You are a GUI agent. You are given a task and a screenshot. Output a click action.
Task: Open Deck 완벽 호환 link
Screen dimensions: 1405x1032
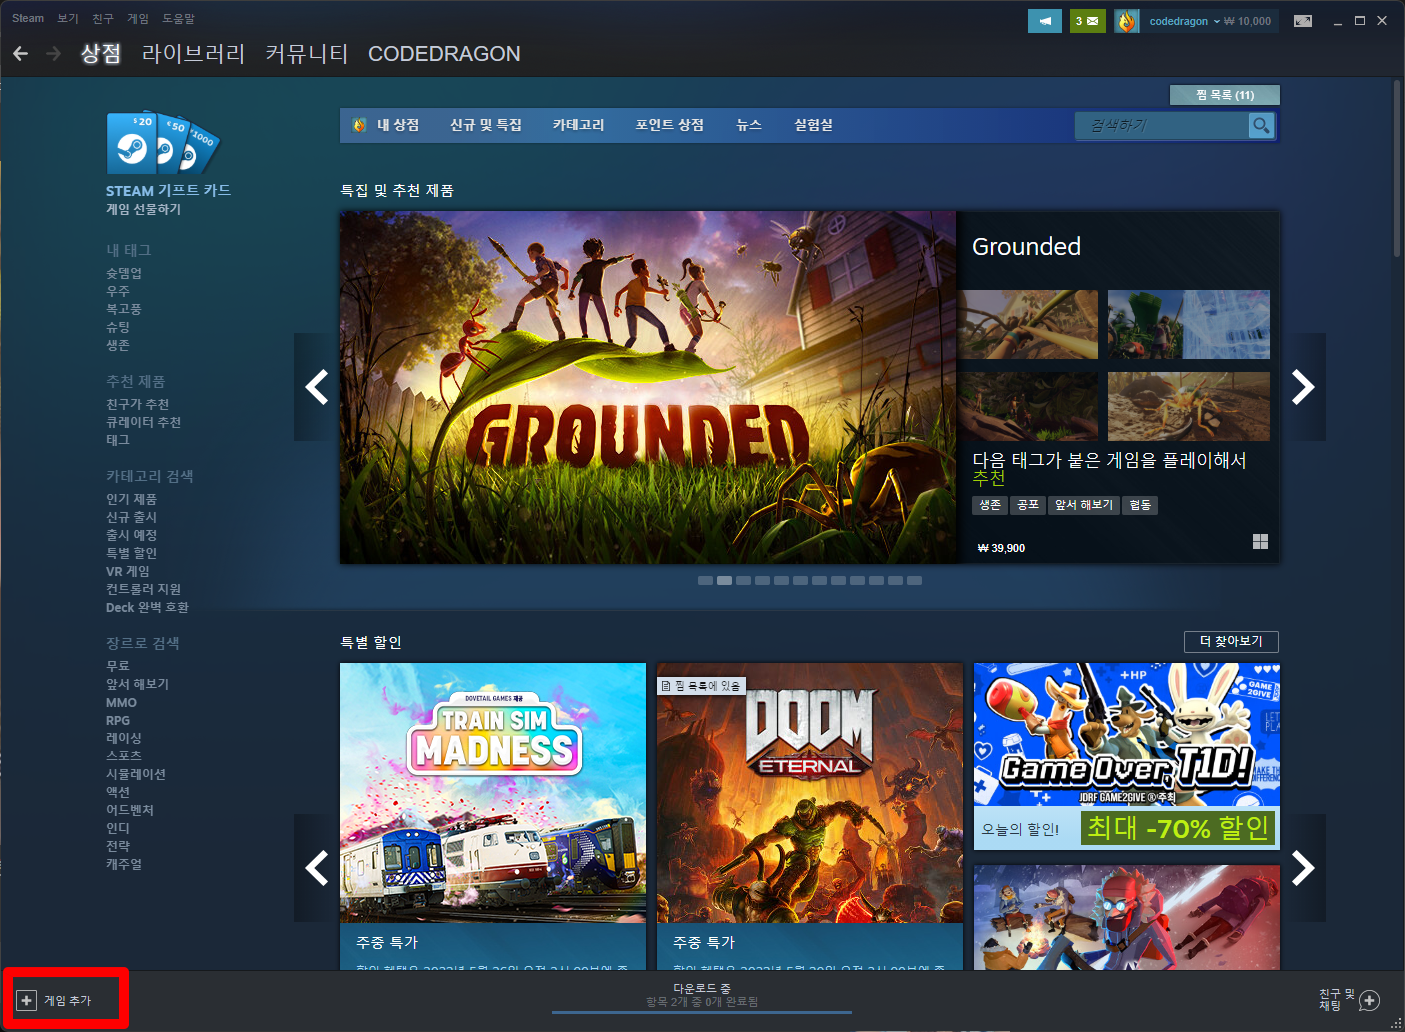point(147,607)
